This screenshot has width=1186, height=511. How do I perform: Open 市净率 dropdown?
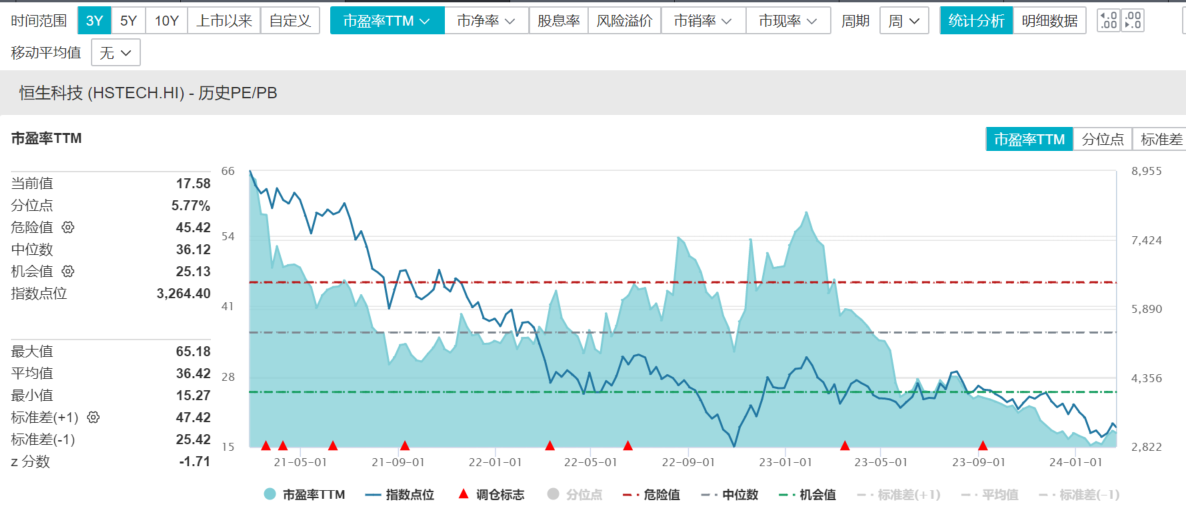tap(486, 20)
